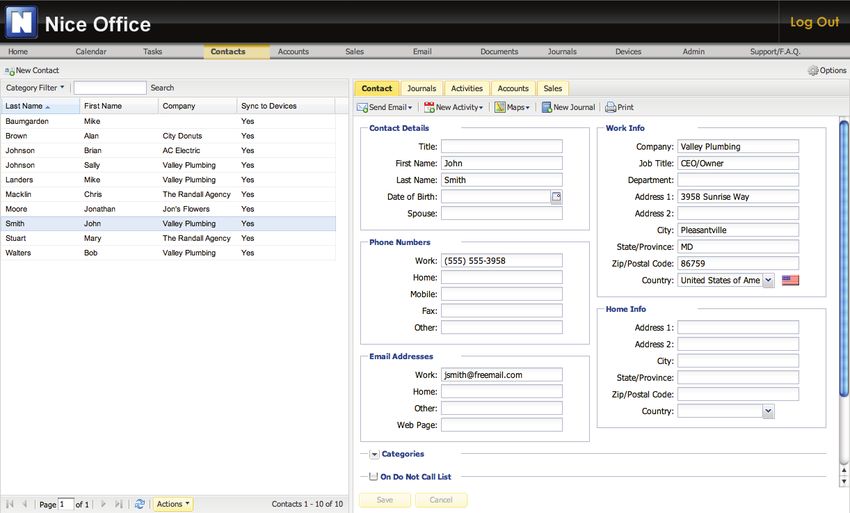The height and width of the screenshot is (513, 850).
Task: Open the Admin menu item
Action: pyautogui.click(x=693, y=52)
